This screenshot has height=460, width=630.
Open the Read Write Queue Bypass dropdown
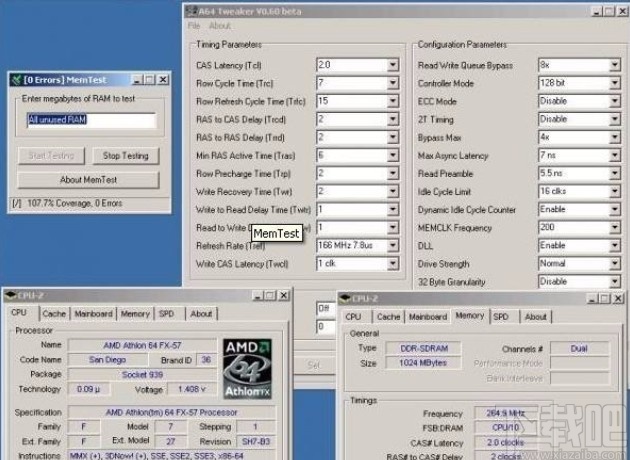tap(615, 65)
